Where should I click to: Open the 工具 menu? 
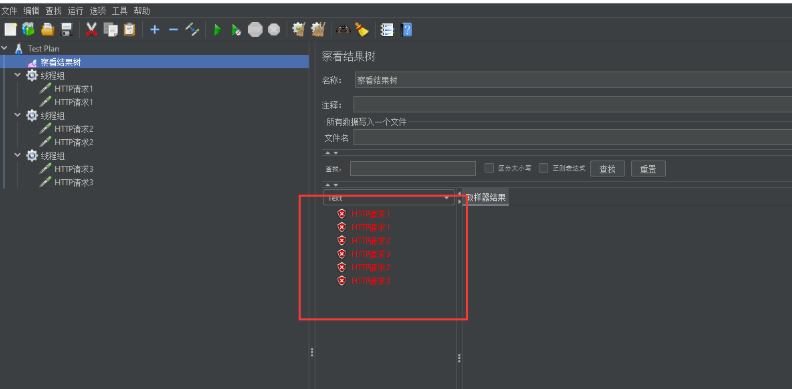[120, 11]
